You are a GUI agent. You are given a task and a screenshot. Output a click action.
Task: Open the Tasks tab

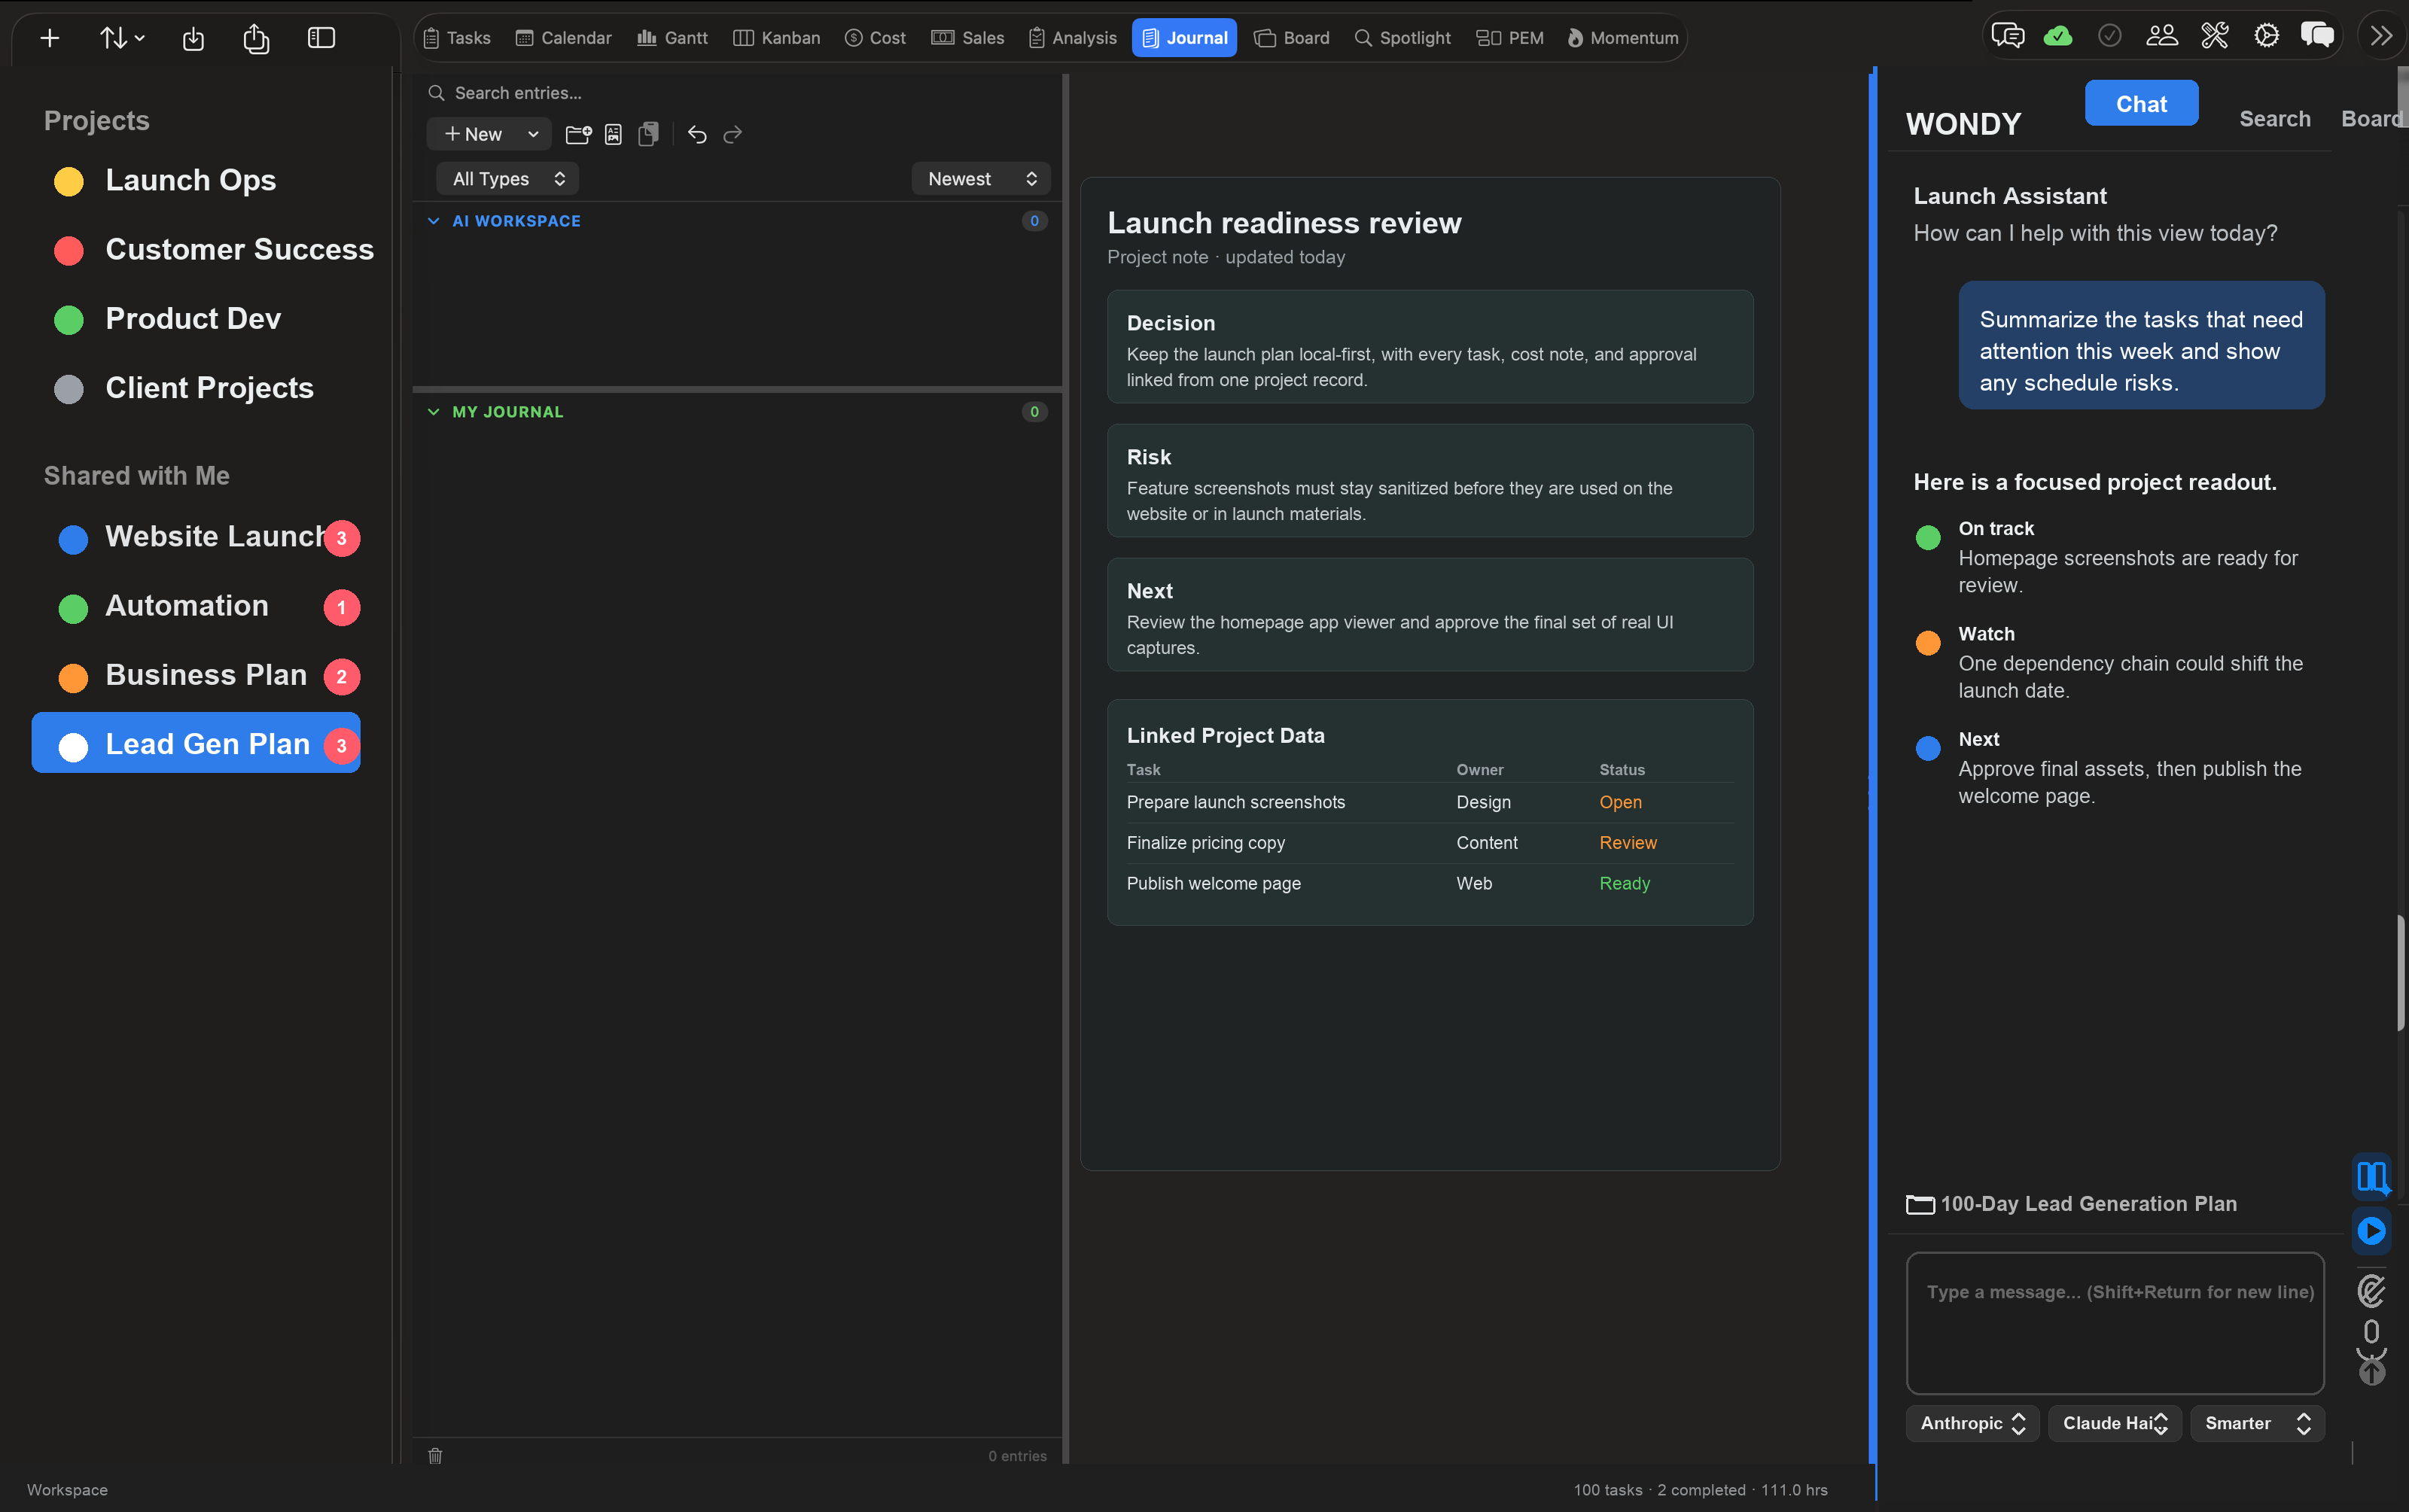pyautogui.click(x=457, y=38)
